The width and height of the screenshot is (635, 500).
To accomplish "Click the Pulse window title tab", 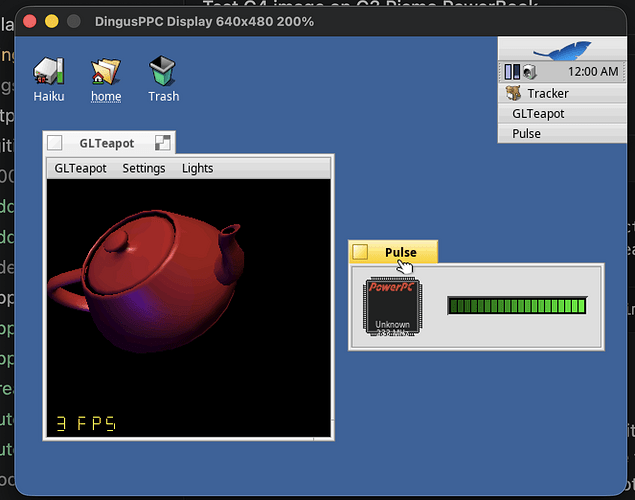I will (x=393, y=252).
